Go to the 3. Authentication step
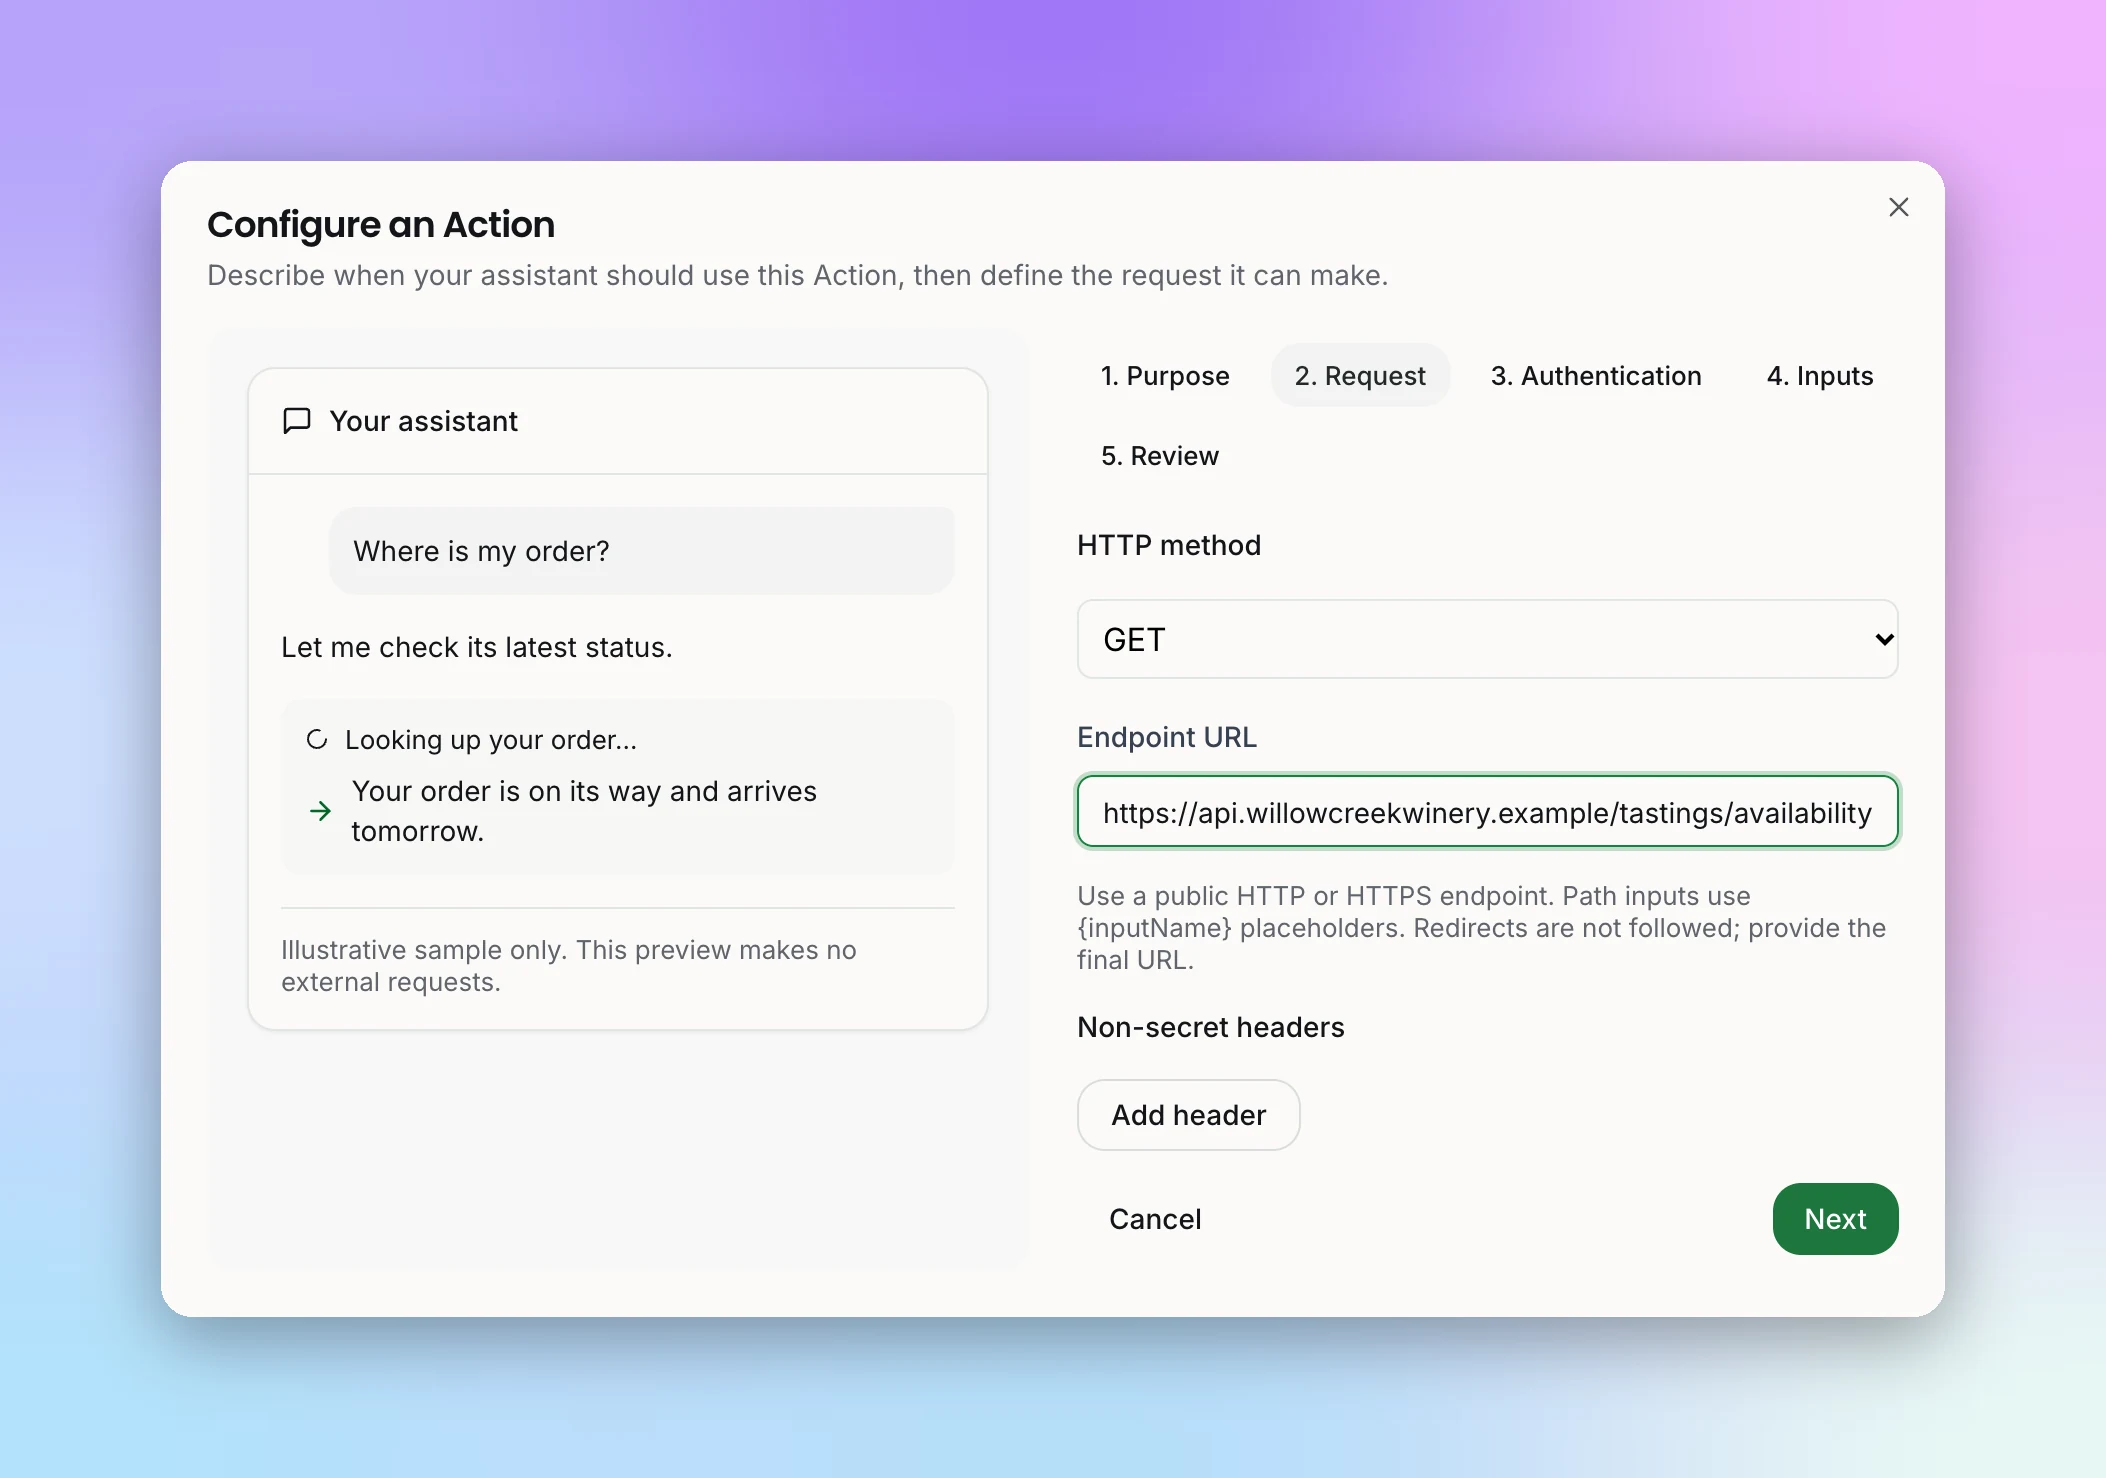The image size is (2106, 1478). coord(1596,375)
